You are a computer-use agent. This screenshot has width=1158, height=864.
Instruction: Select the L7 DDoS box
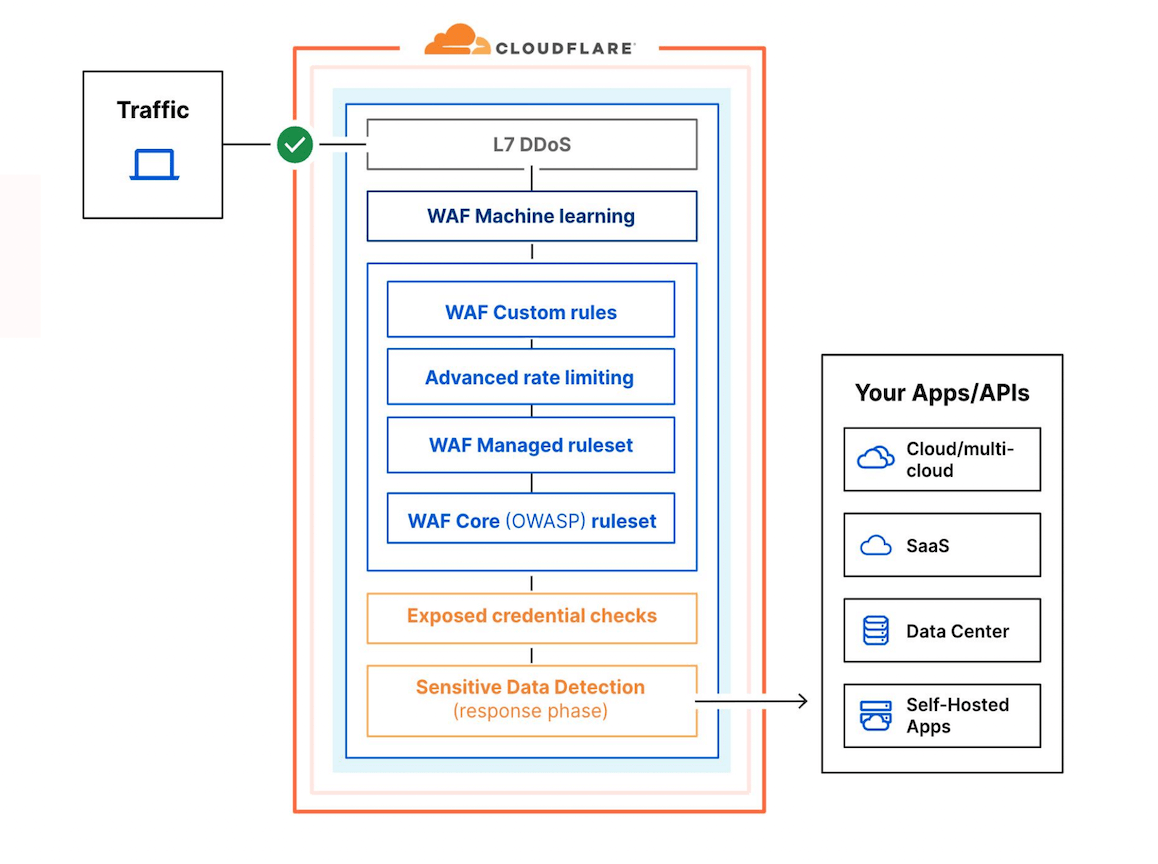coord(532,145)
